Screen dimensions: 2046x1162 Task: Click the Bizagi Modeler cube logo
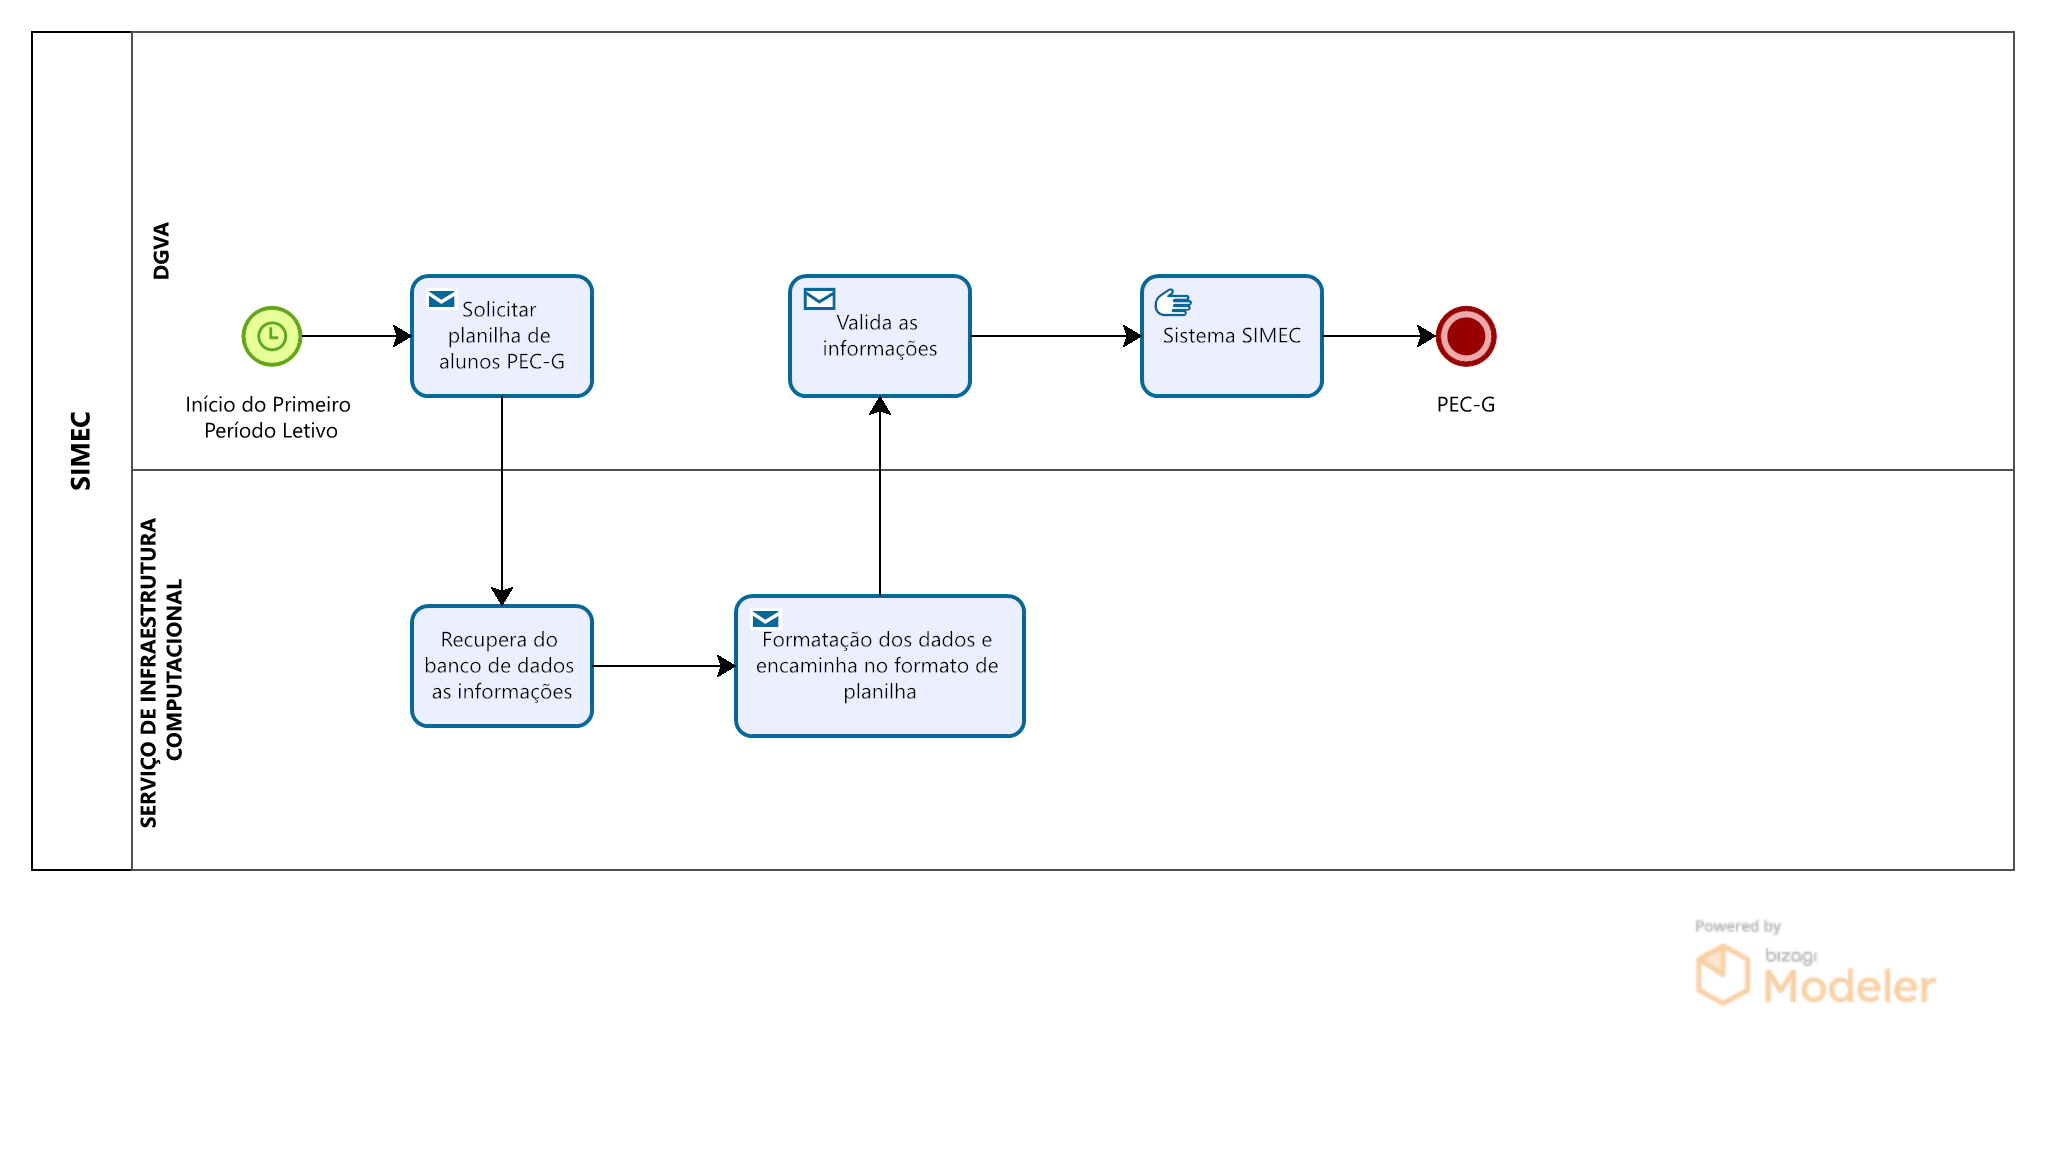[1722, 974]
